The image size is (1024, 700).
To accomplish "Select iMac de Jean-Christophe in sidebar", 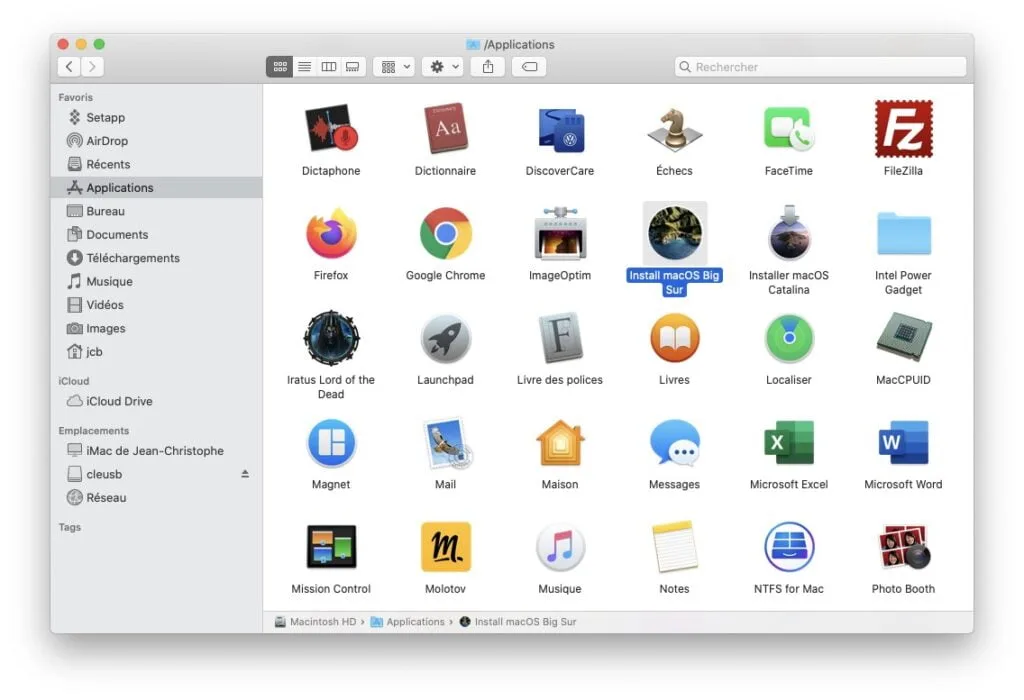I will click(x=157, y=451).
